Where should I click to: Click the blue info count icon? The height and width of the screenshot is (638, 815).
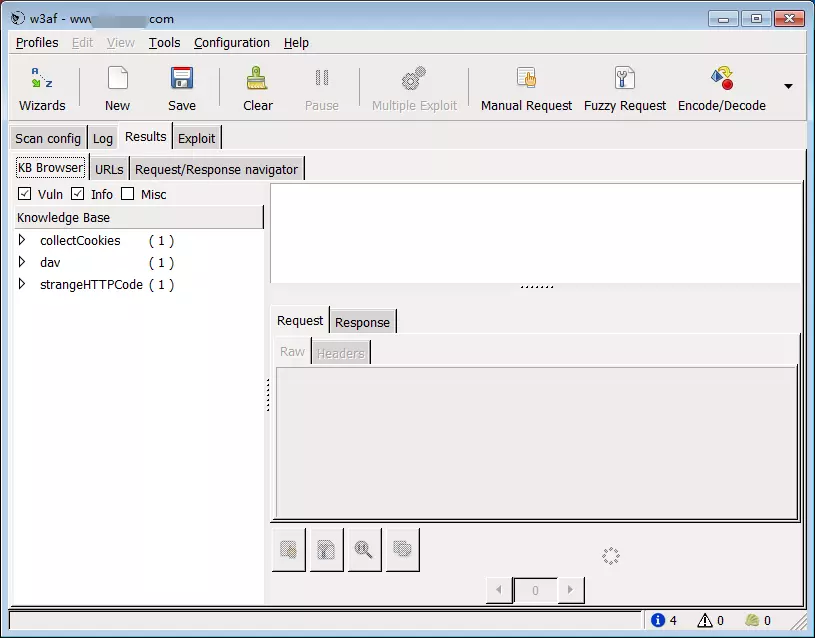[x=658, y=620]
